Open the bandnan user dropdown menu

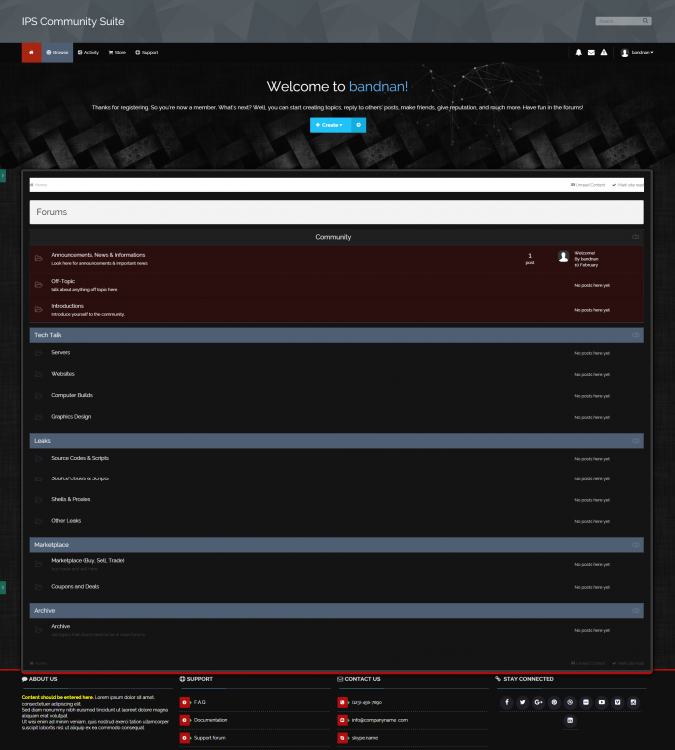pyautogui.click(x=637, y=52)
